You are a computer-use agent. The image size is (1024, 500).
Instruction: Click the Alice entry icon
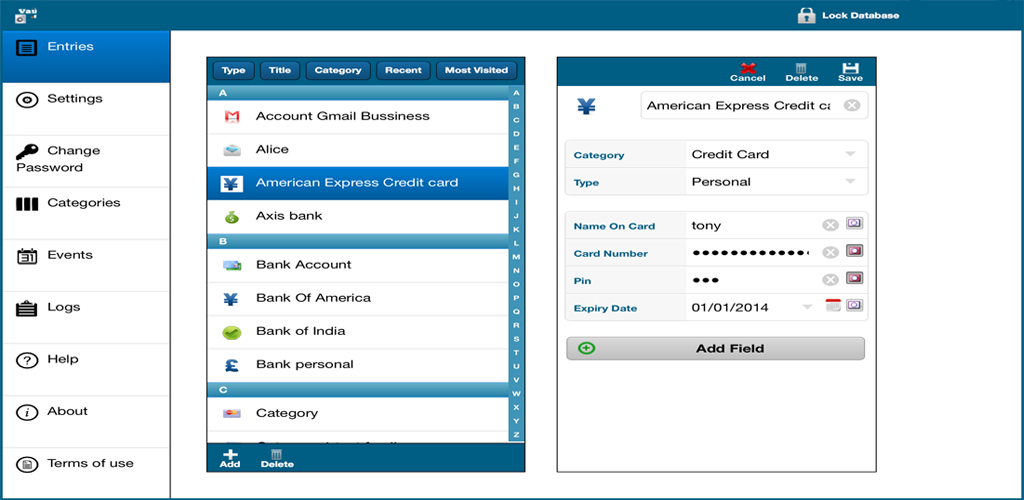(x=232, y=150)
